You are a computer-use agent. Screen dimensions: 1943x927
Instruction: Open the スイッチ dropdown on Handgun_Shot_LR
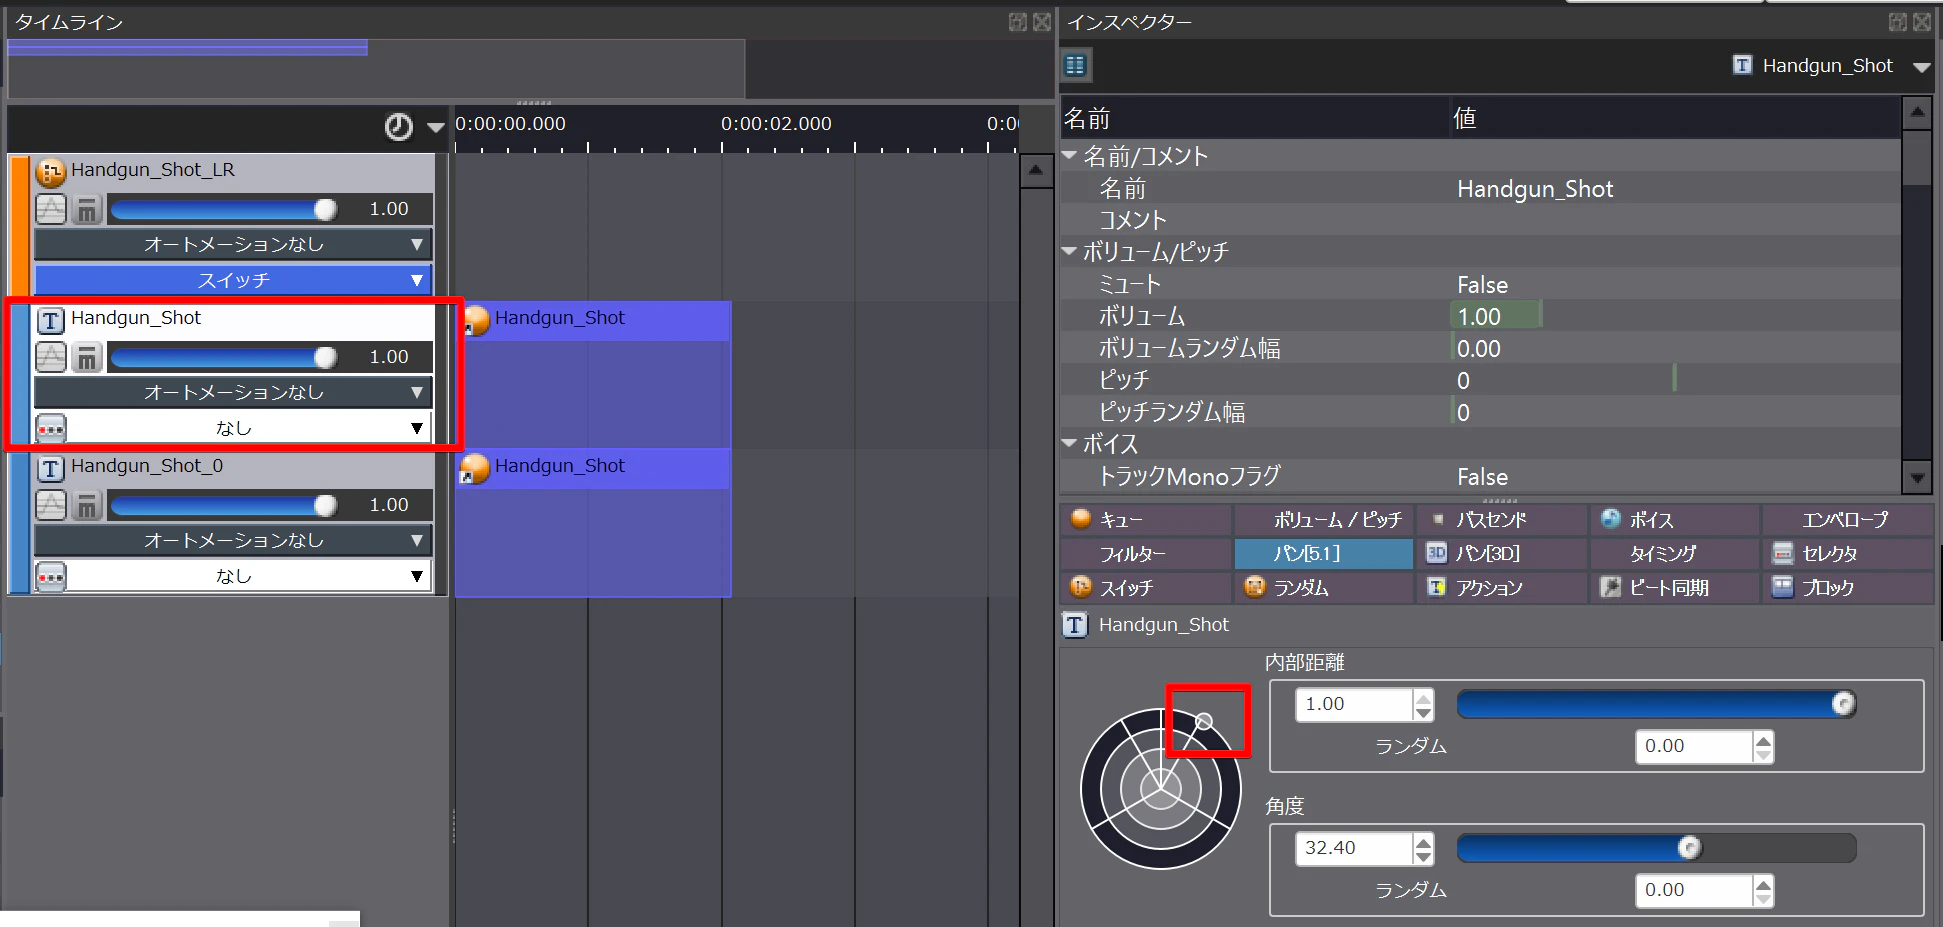tap(233, 280)
